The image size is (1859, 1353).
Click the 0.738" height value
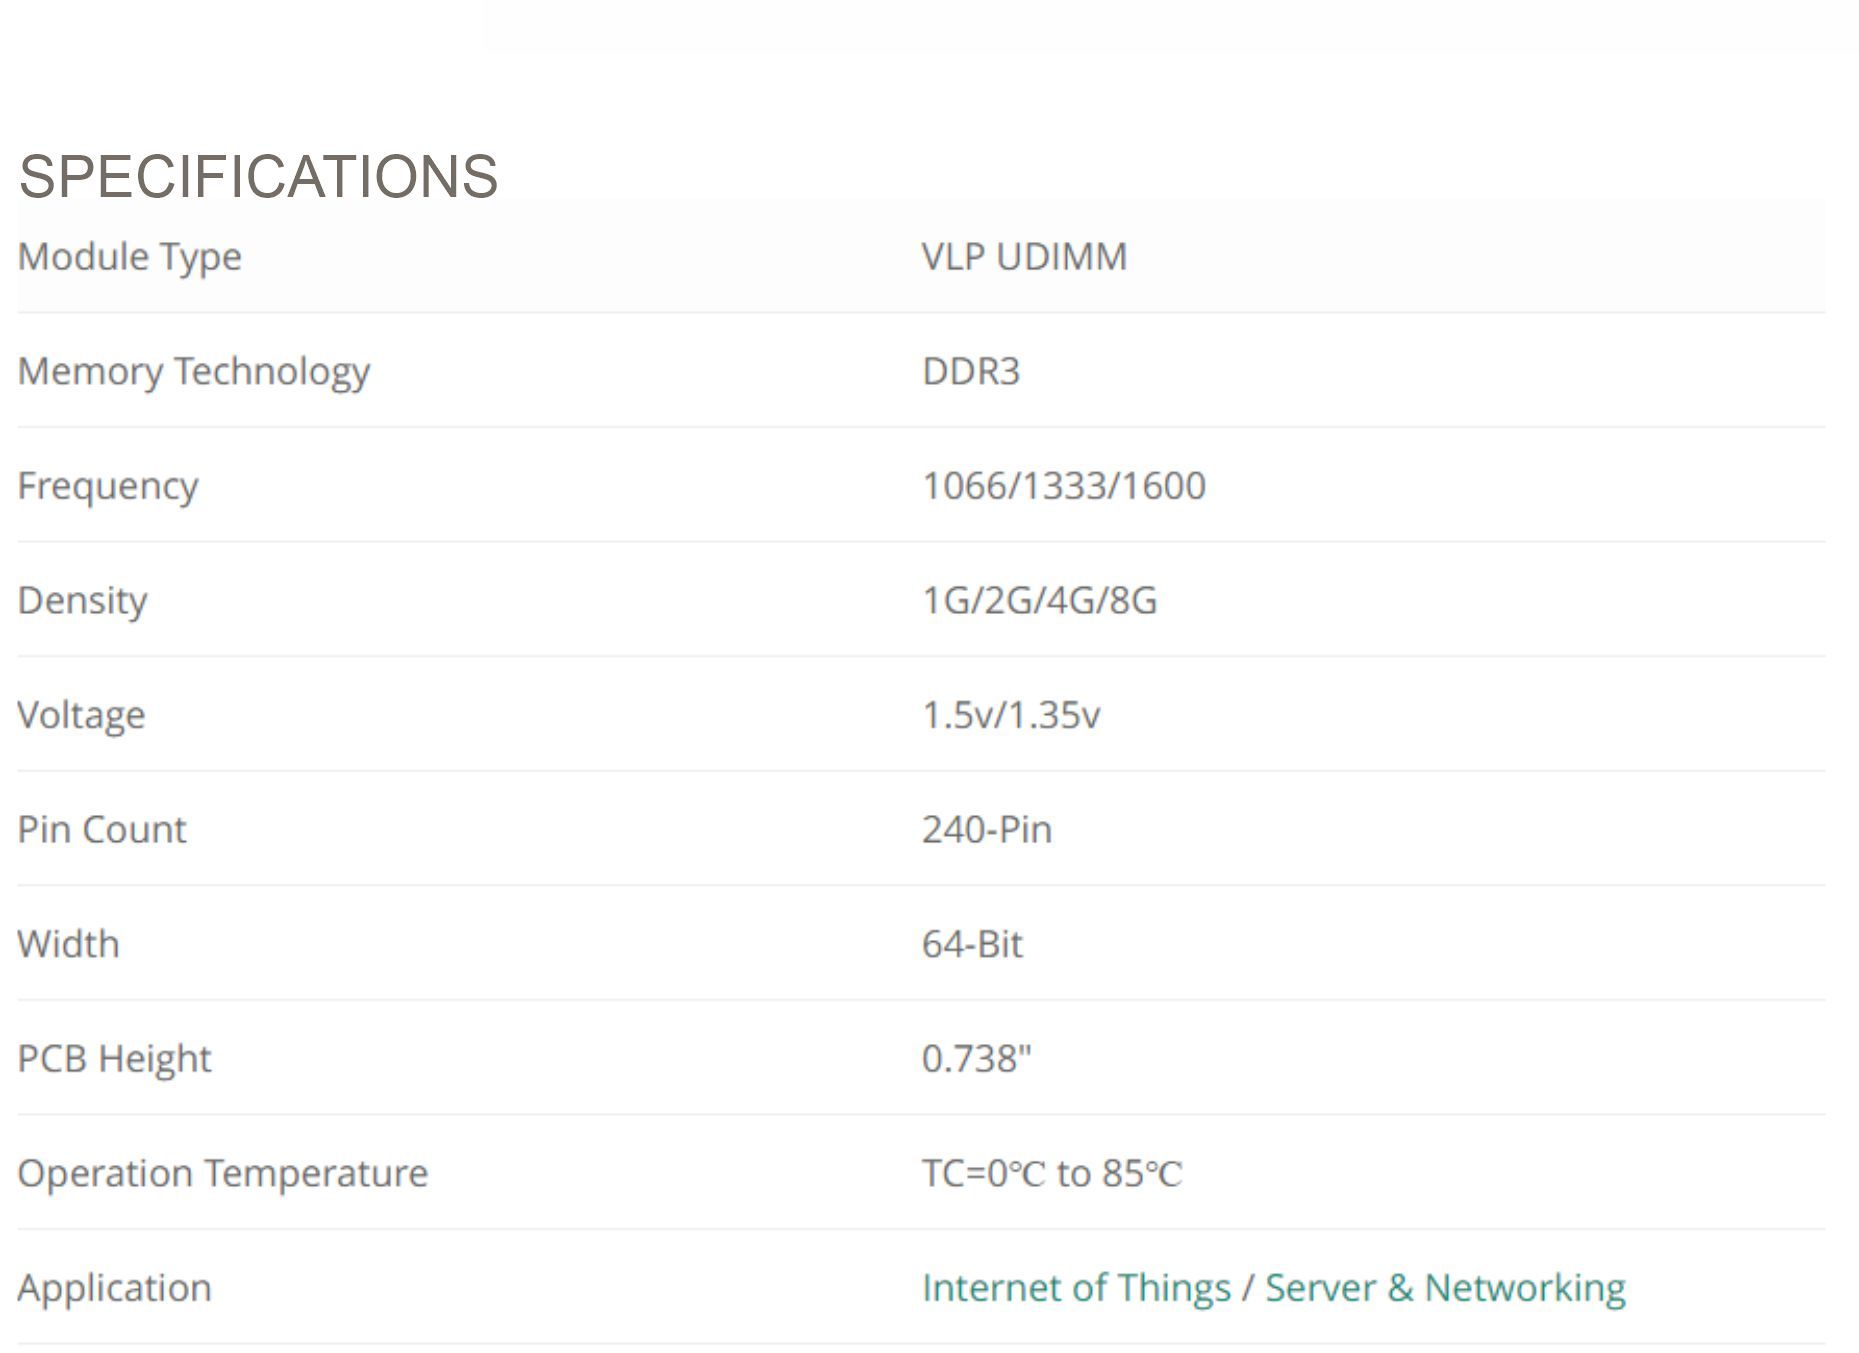coord(976,1059)
